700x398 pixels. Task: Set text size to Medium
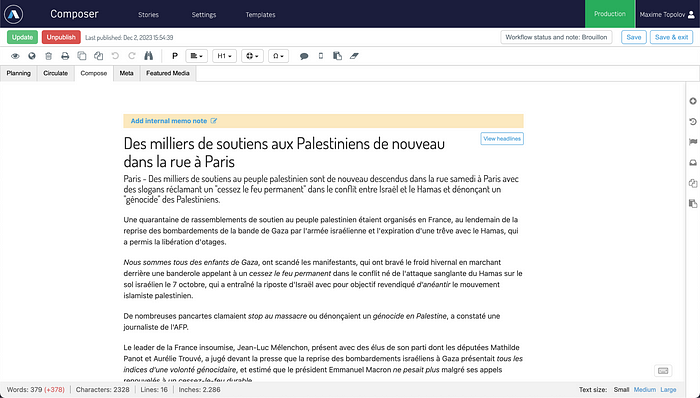pos(645,390)
